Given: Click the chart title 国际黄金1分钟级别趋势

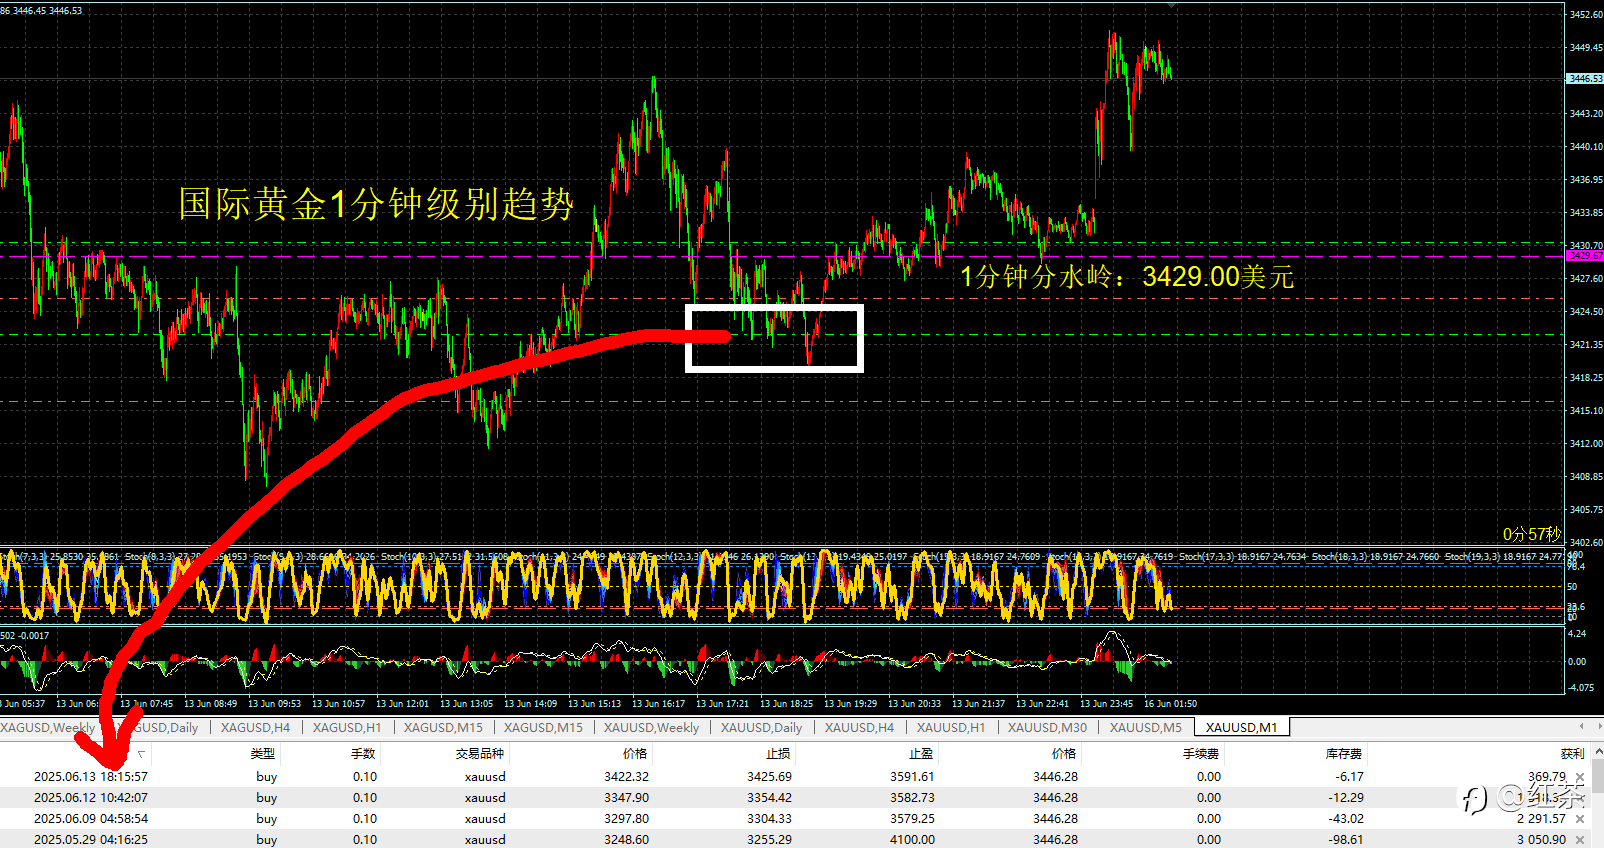Looking at the screenshot, I should [x=376, y=204].
